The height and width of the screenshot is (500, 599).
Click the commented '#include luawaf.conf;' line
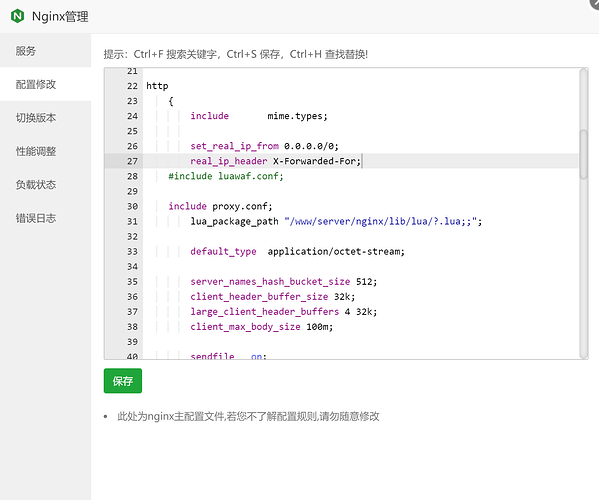point(226,176)
